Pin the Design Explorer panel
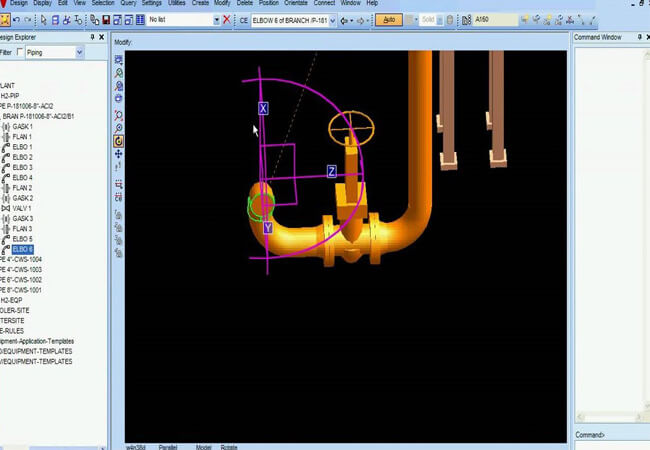 coord(92,37)
